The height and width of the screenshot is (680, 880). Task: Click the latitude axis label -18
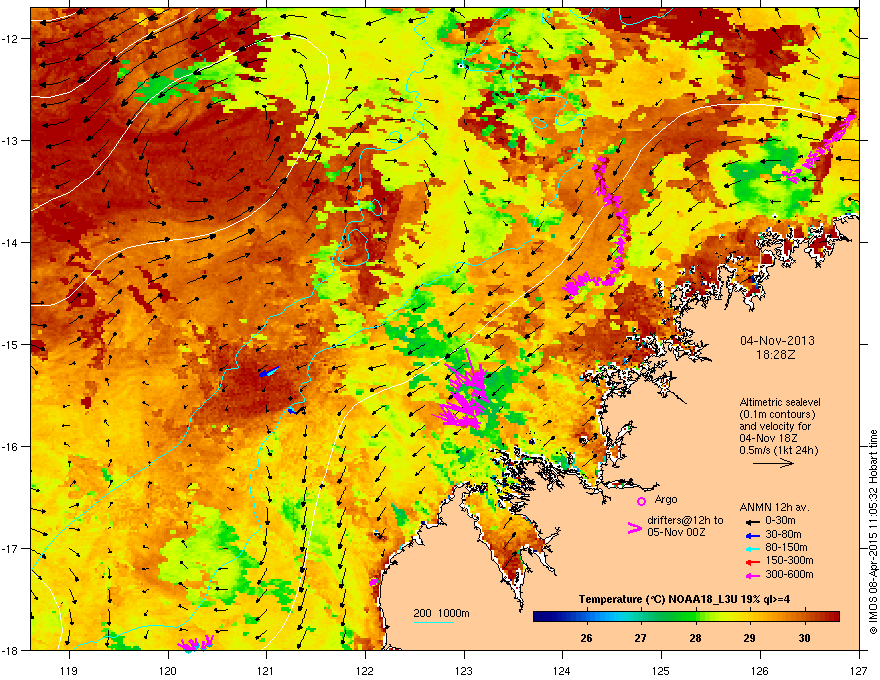click(x=11, y=650)
